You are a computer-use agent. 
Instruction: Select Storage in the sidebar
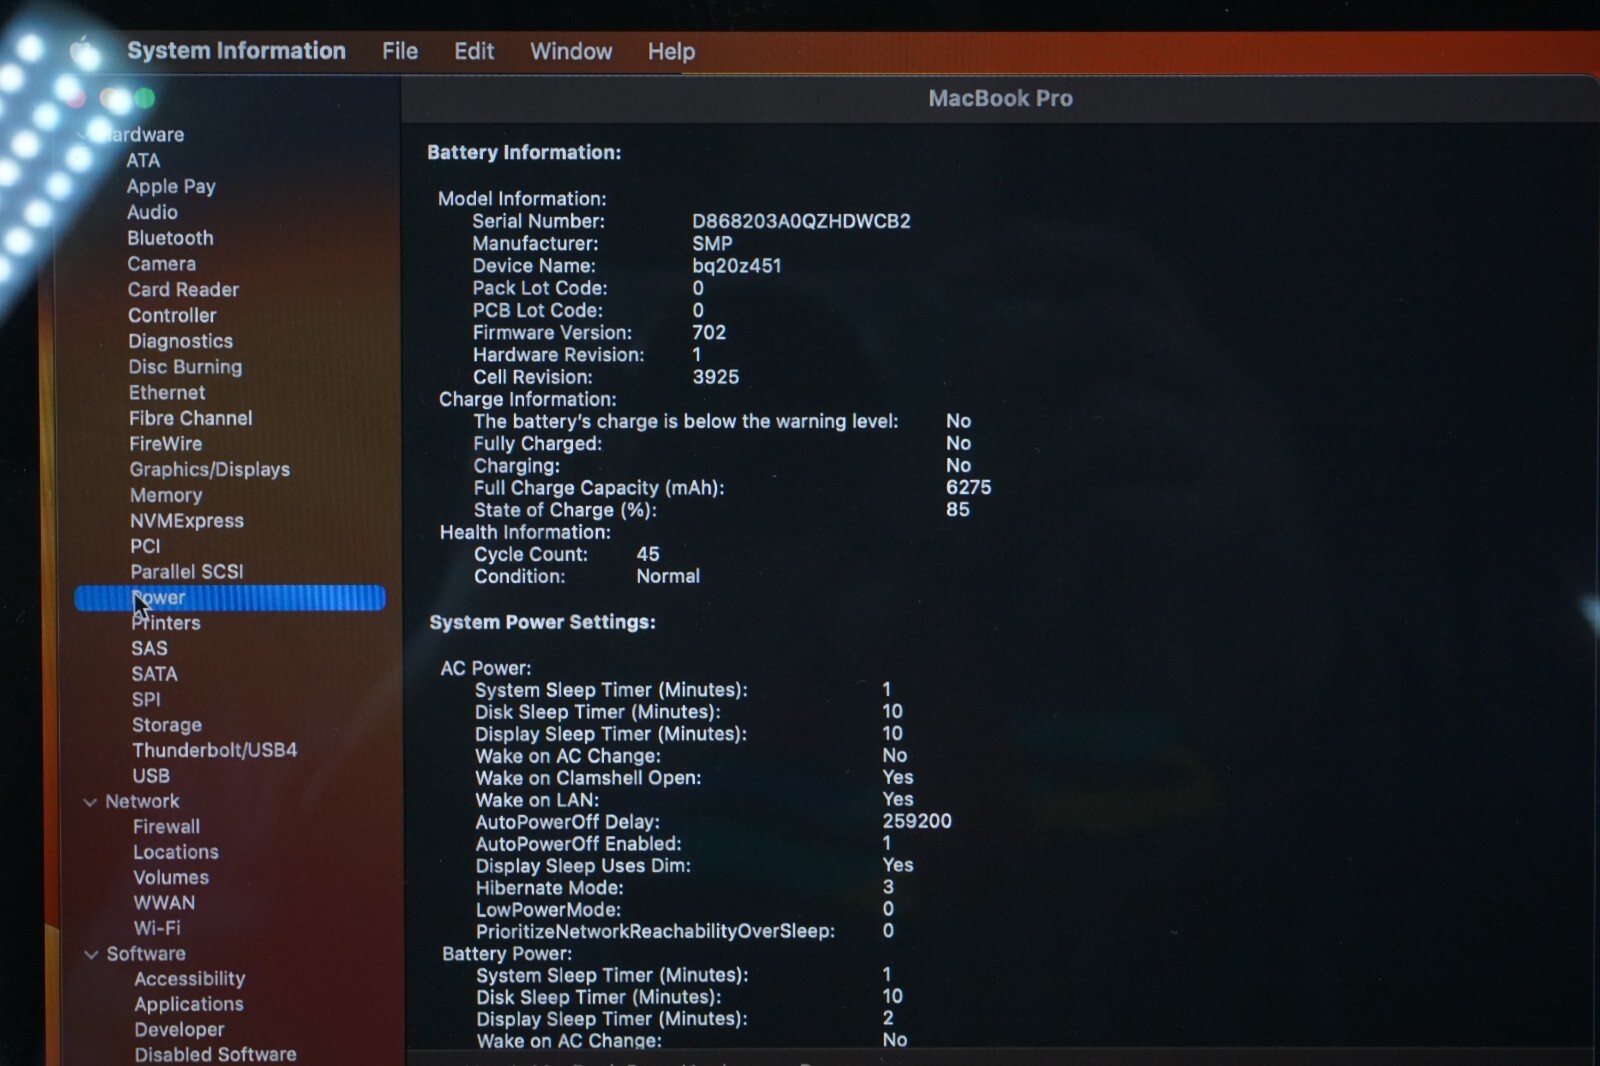click(x=167, y=725)
